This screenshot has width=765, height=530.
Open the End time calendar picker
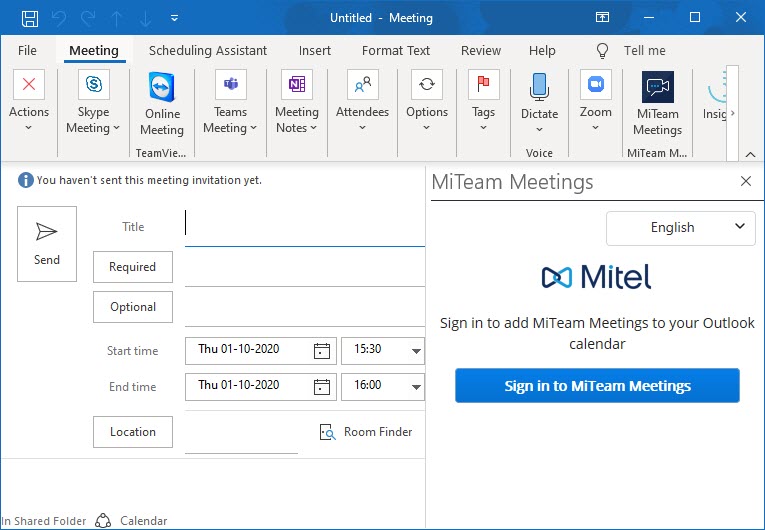(x=322, y=387)
